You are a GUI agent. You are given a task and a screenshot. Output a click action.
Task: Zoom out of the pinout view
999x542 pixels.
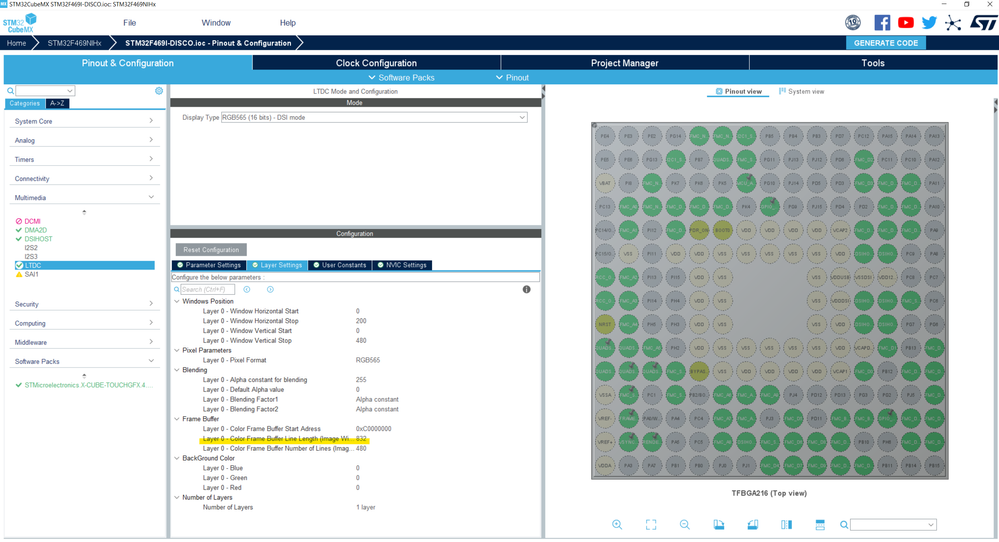(x=684, y=525)
